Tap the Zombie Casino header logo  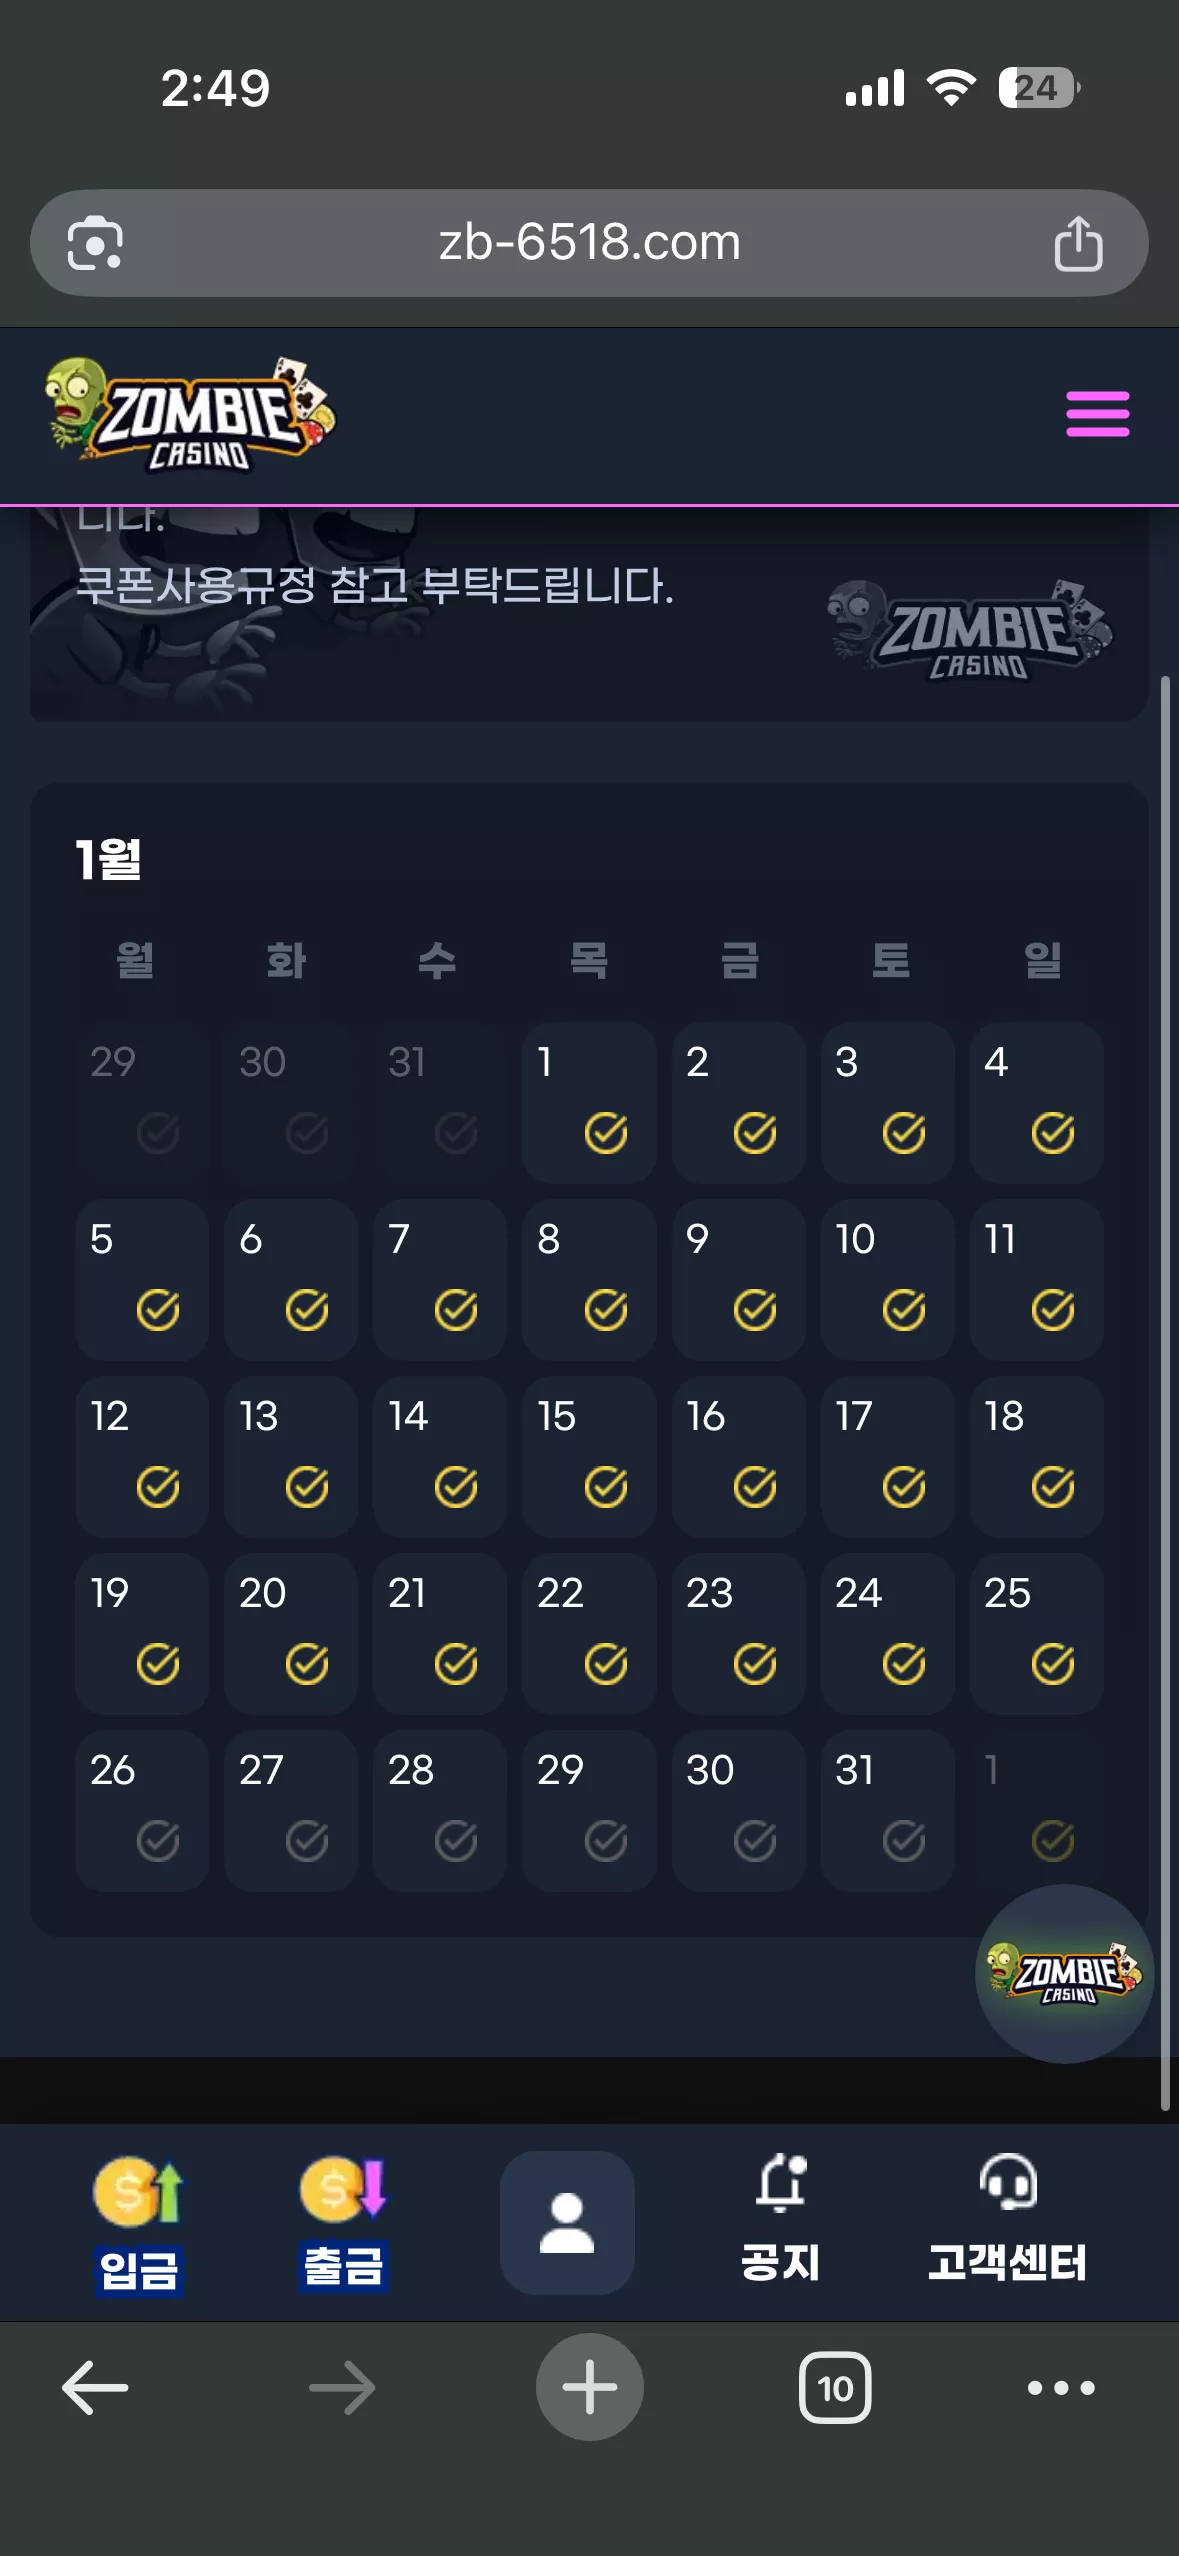coord(190,415)
